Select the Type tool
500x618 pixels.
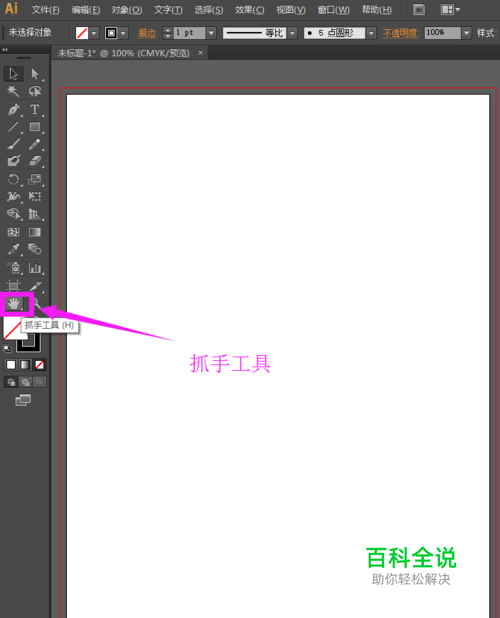coord(35,109)
